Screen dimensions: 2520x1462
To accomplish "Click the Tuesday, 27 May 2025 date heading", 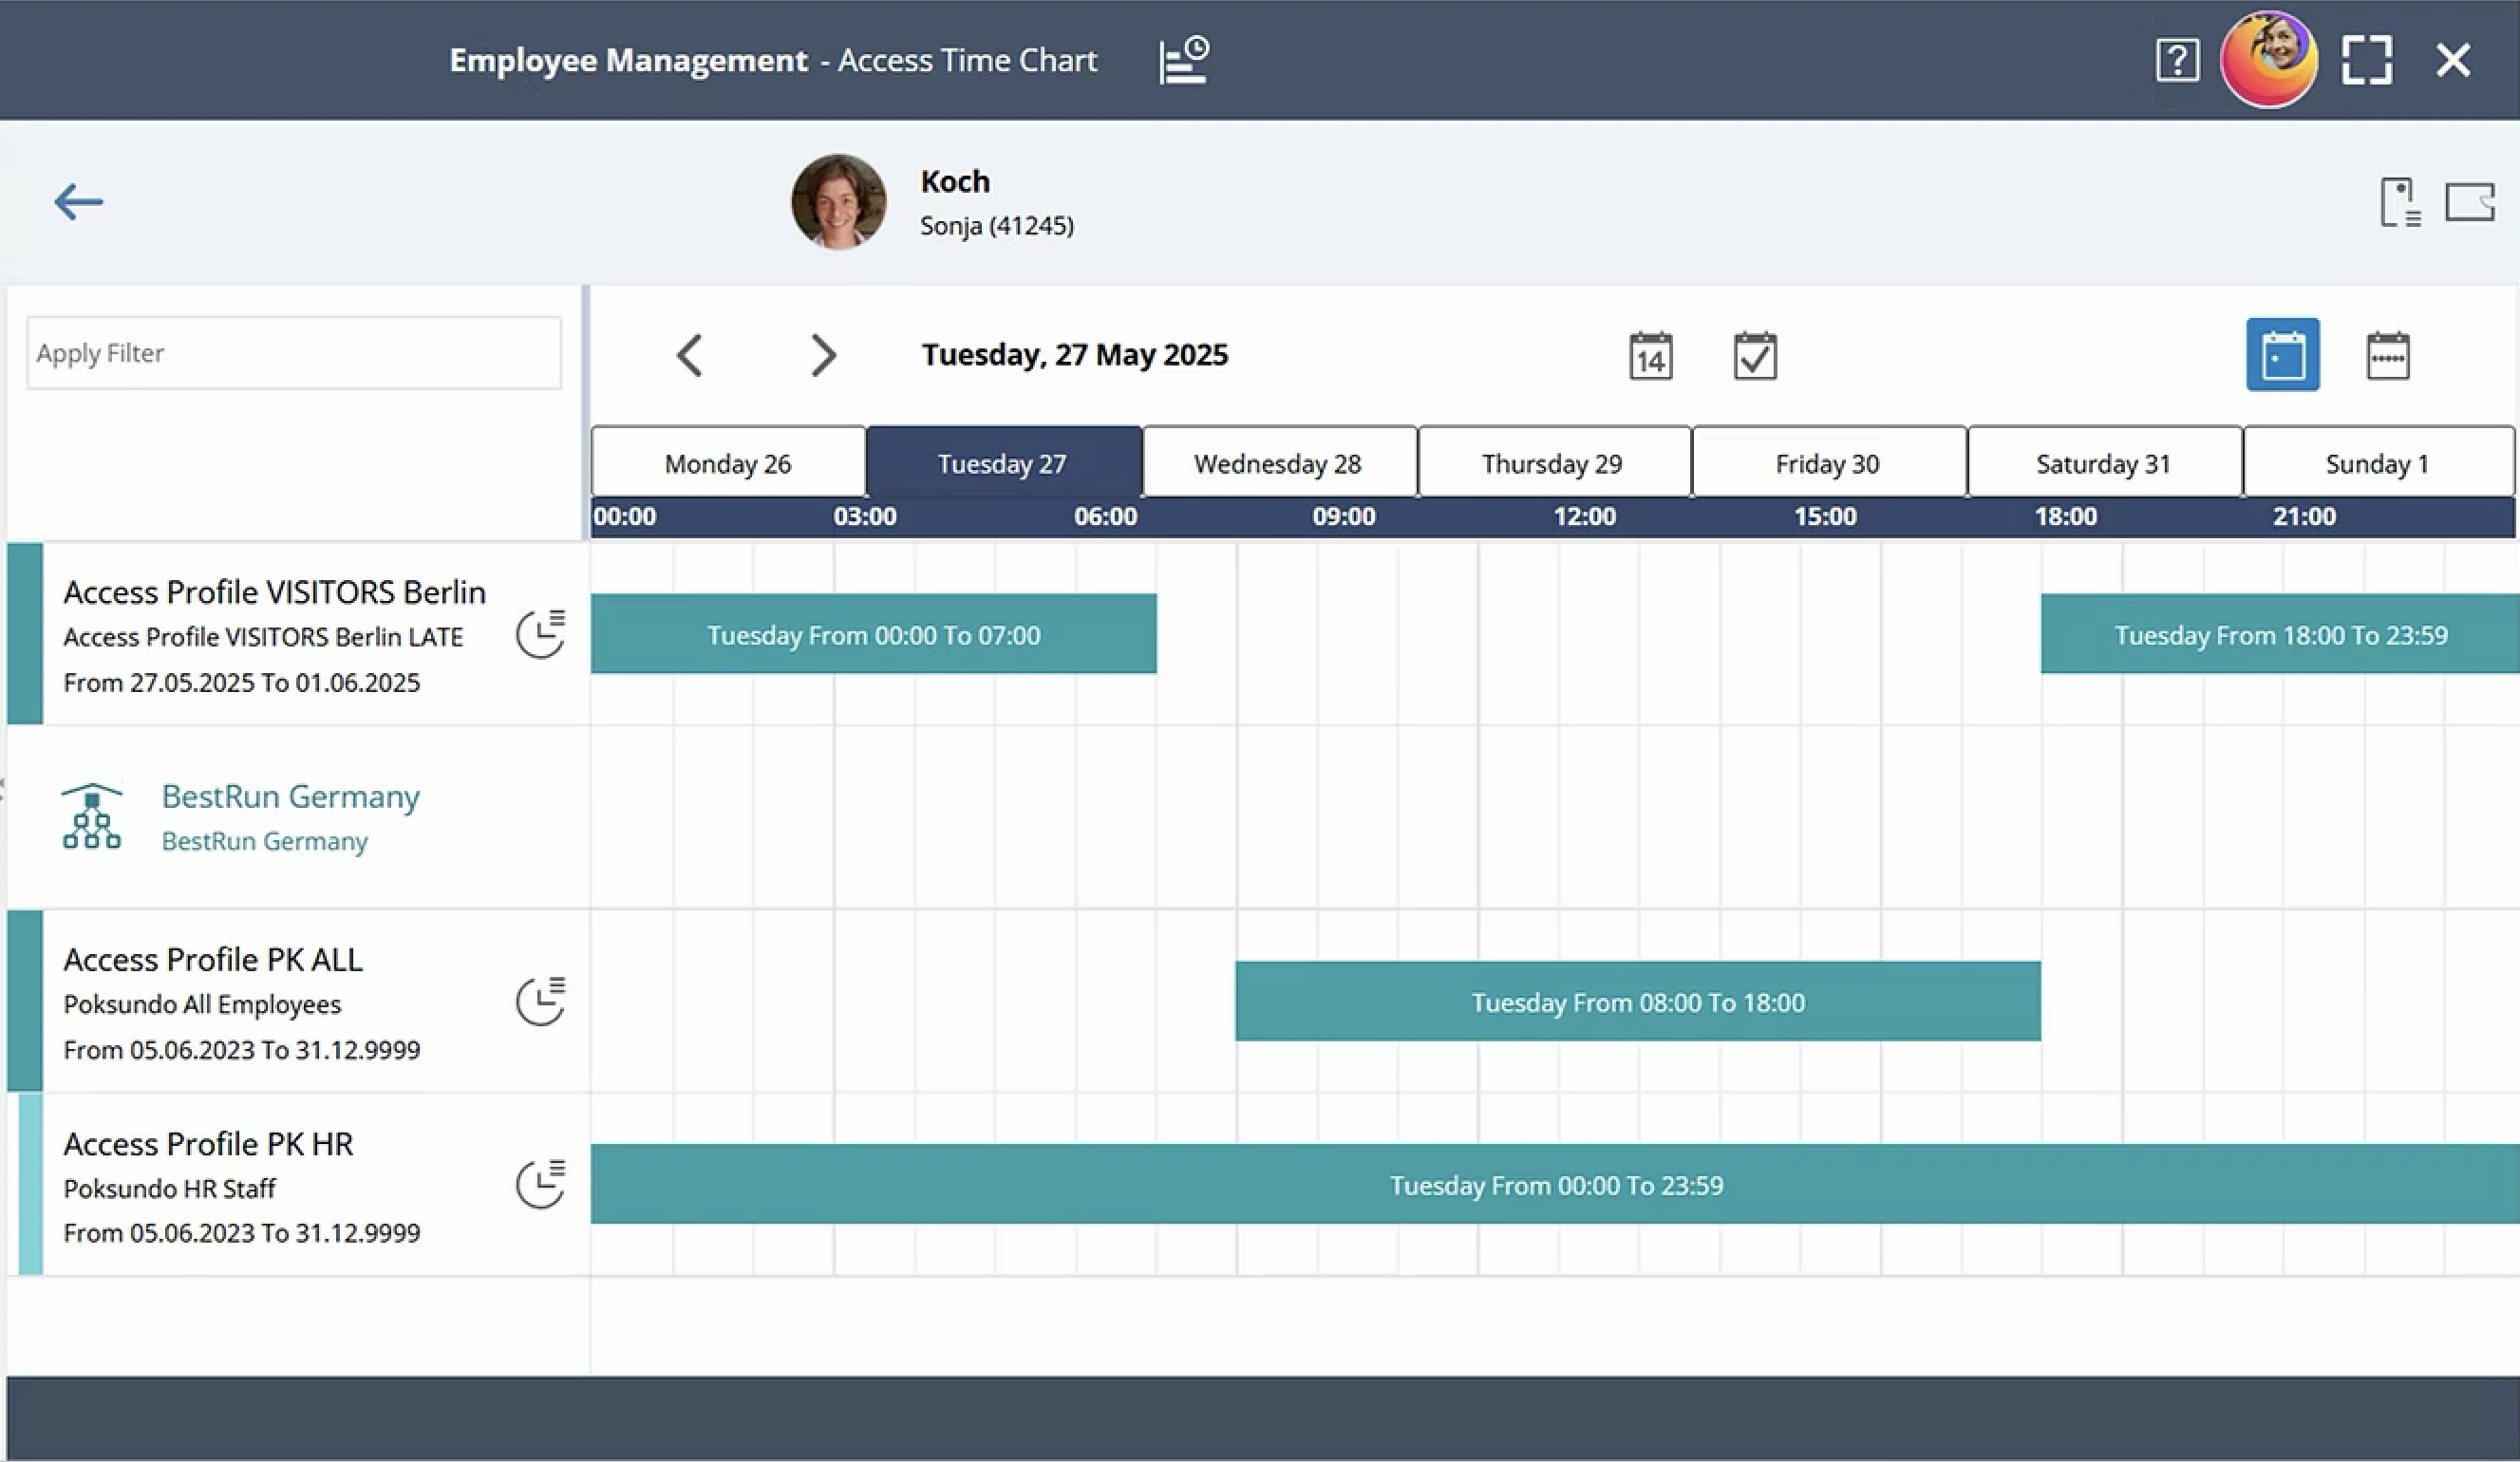I will [x=1075, y=355].
